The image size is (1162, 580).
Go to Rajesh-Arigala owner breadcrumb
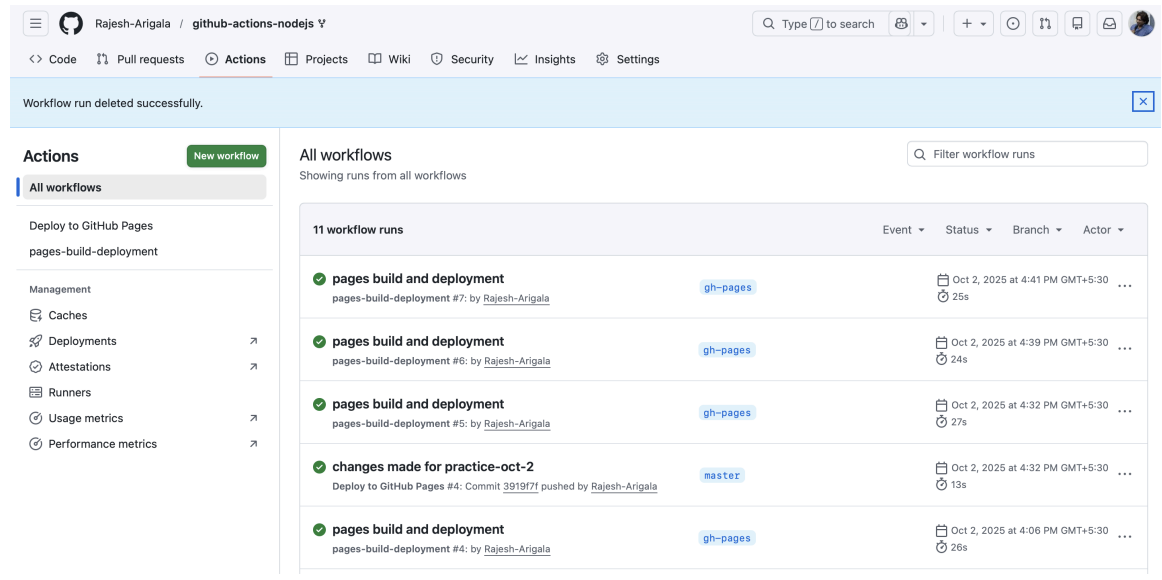pos(133,24)
